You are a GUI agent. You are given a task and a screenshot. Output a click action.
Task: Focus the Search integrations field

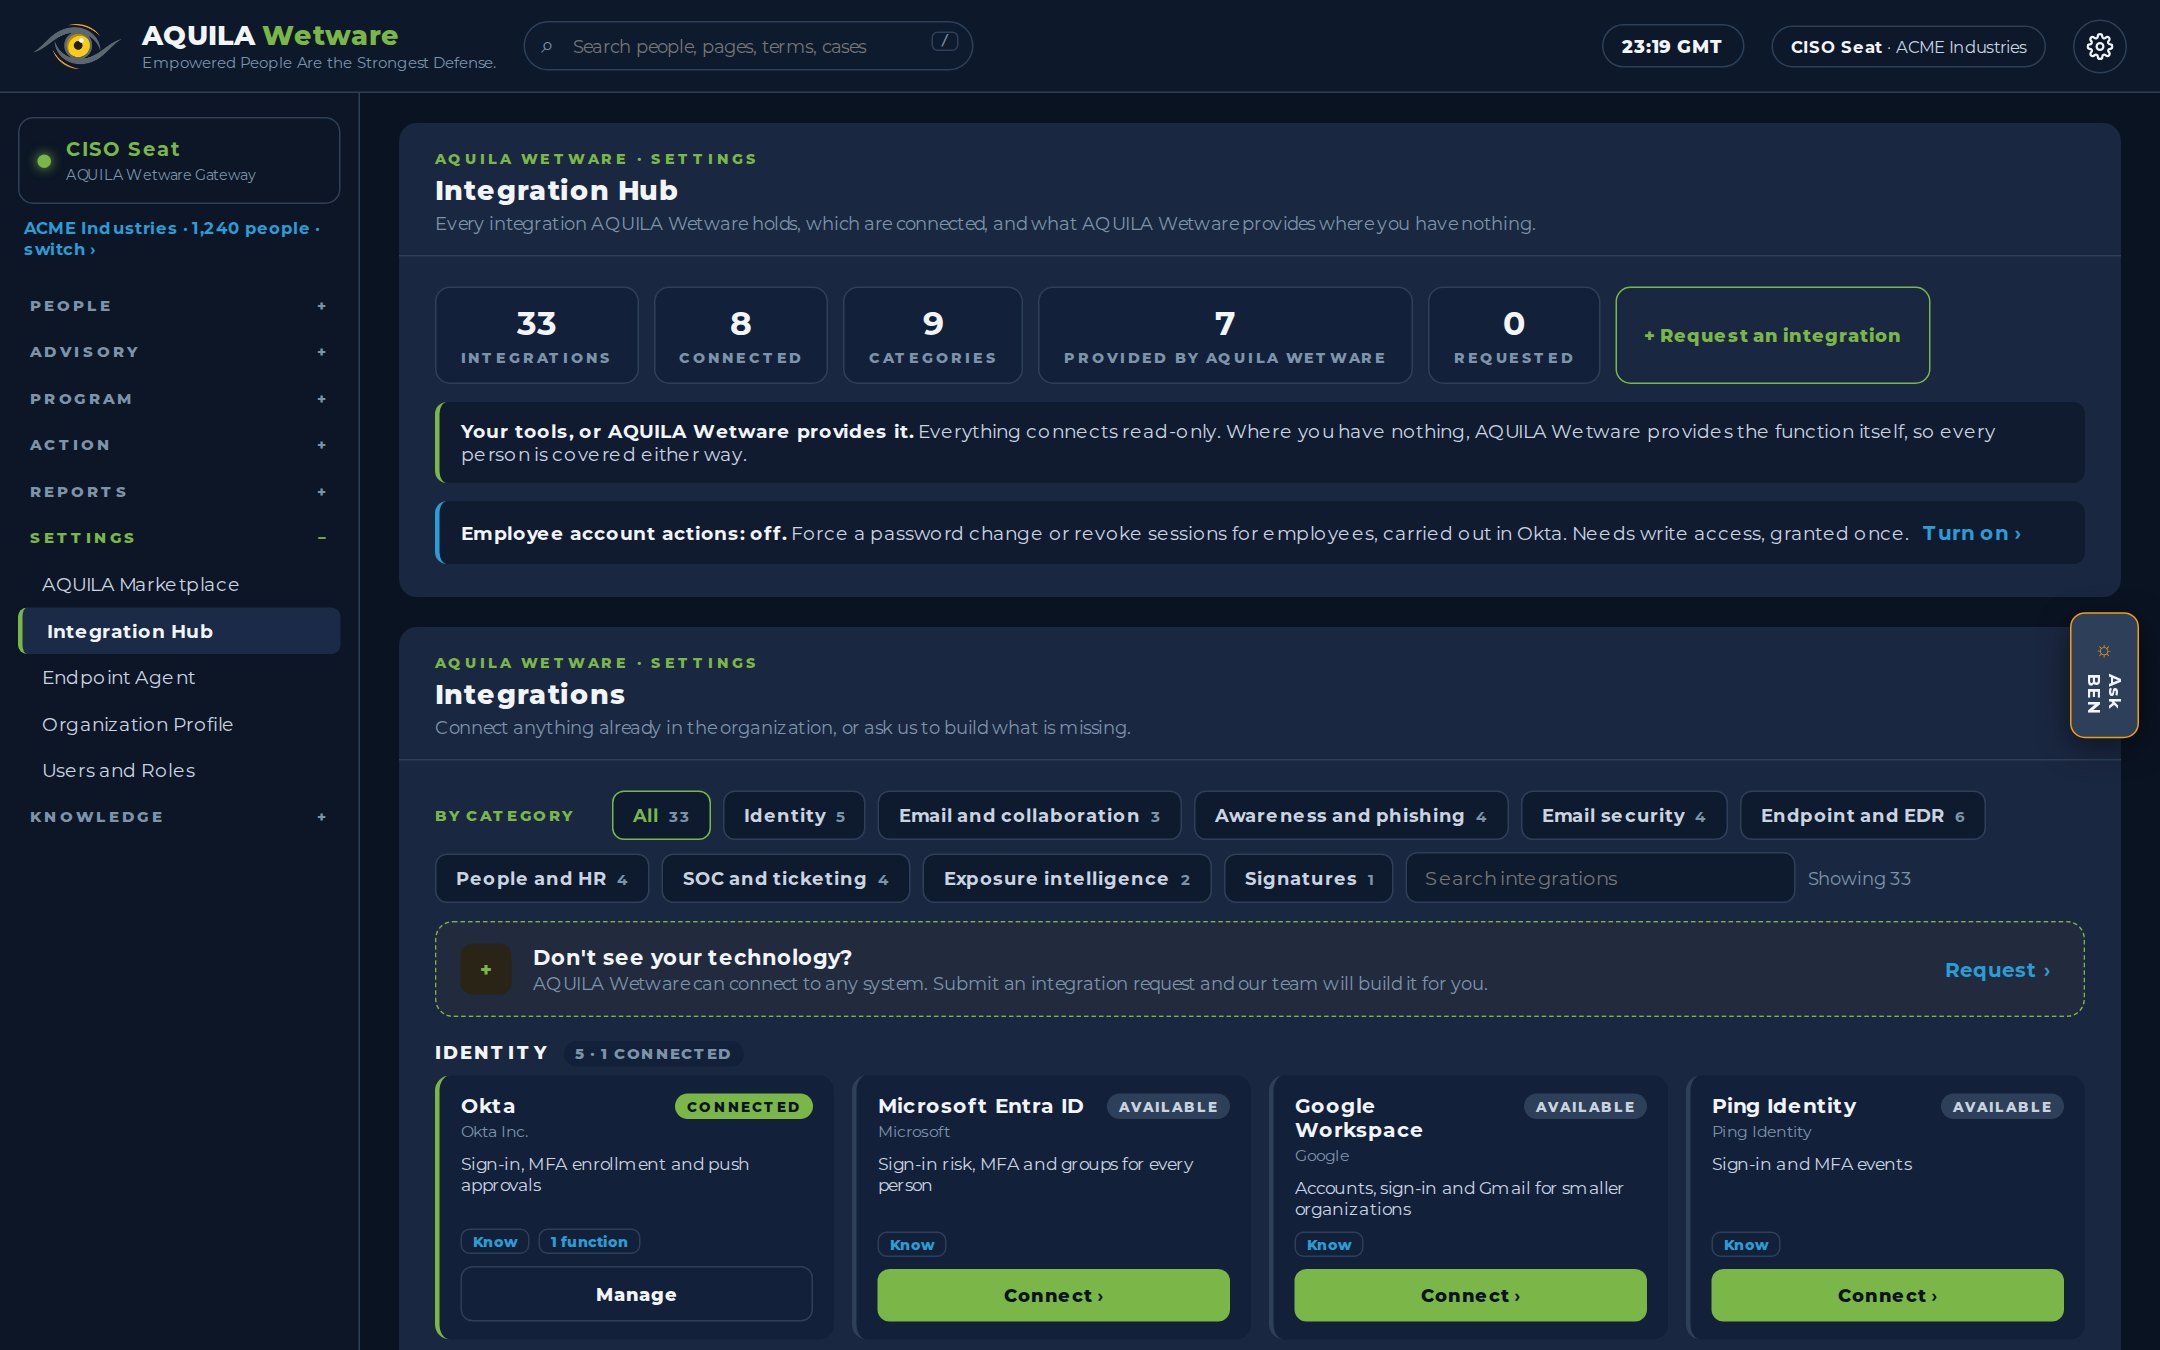pyautogui.click(x=1599, y=878)
